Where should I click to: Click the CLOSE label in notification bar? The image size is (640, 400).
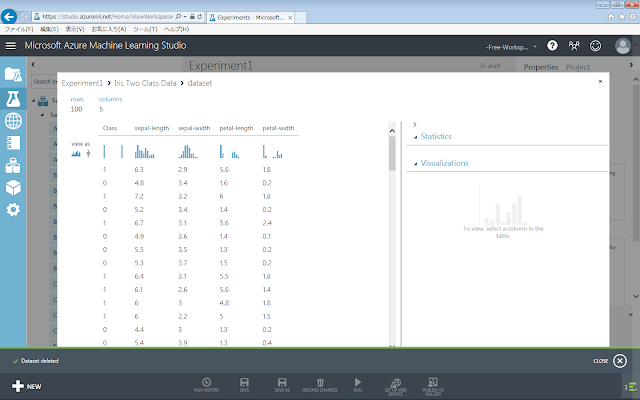pyautogui.click(x=601, y=361)
